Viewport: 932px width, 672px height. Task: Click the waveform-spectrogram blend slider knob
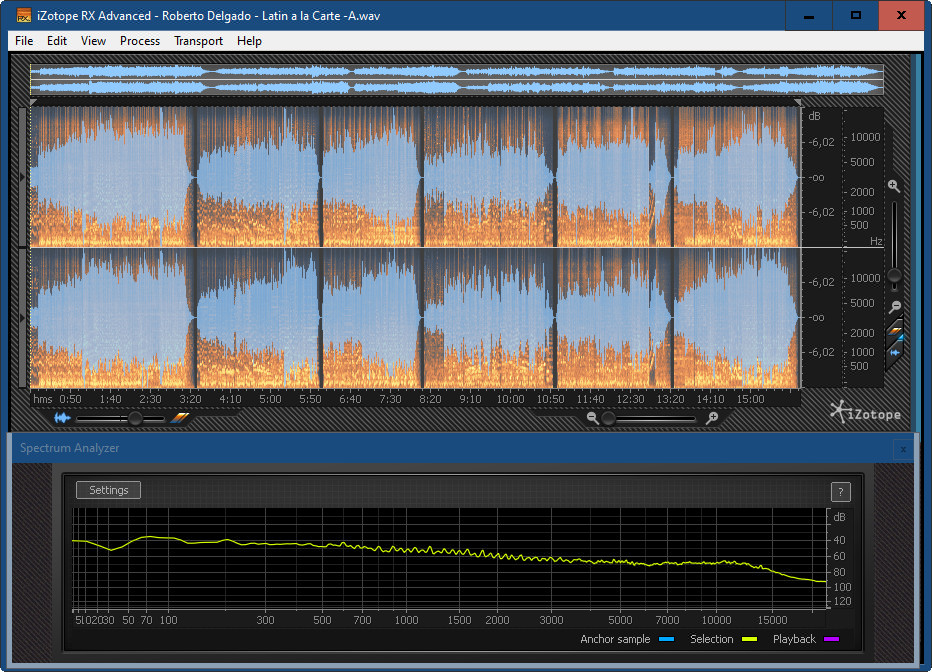tap(135, 418)
